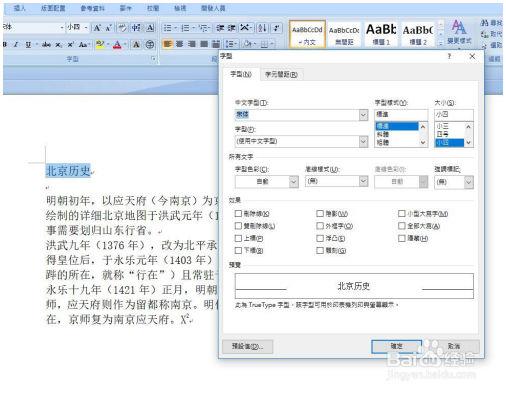The width and height of the screenshot is (506, 395).
Task: Click the italic icon in ribbon
Action: 16,45
